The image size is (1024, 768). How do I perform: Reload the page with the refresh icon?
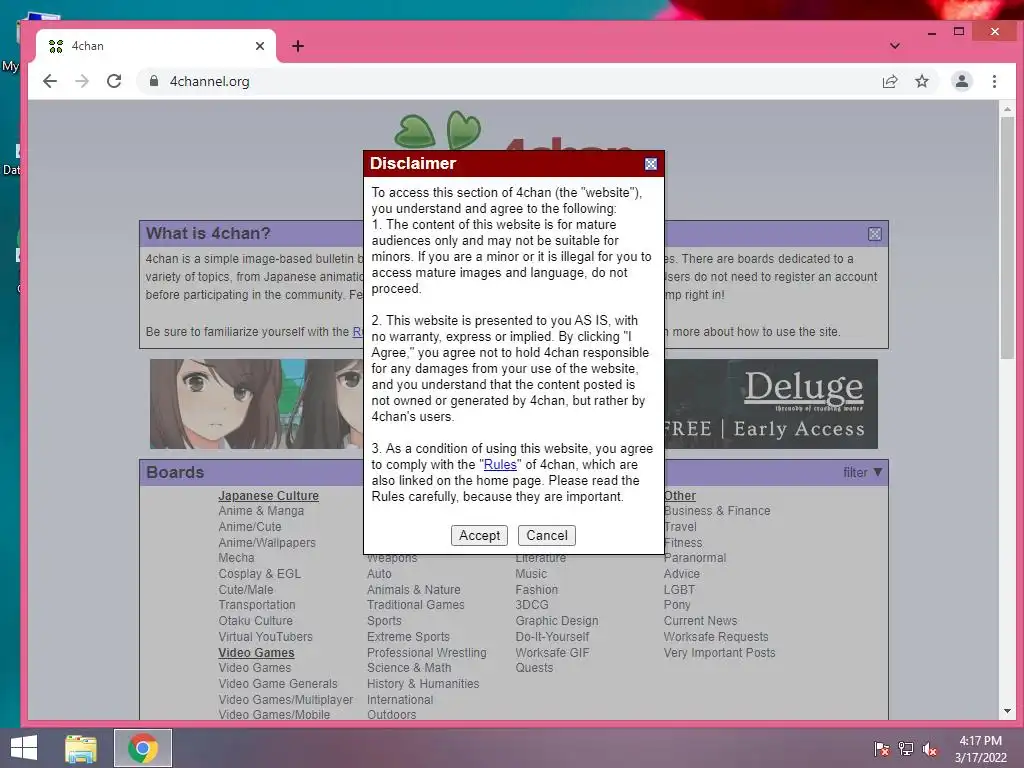click(114, 81)
